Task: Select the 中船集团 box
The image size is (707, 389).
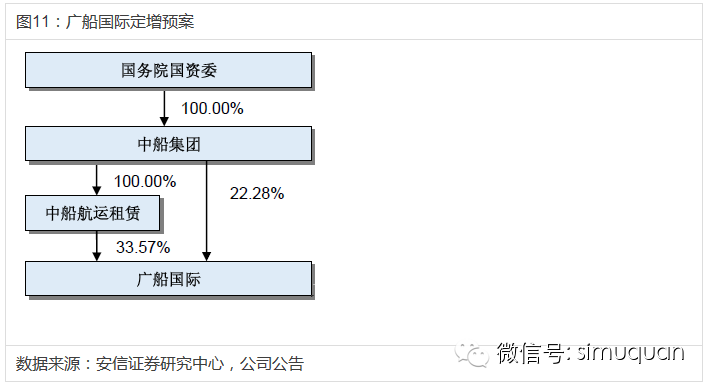Action: tap(169, 144)
